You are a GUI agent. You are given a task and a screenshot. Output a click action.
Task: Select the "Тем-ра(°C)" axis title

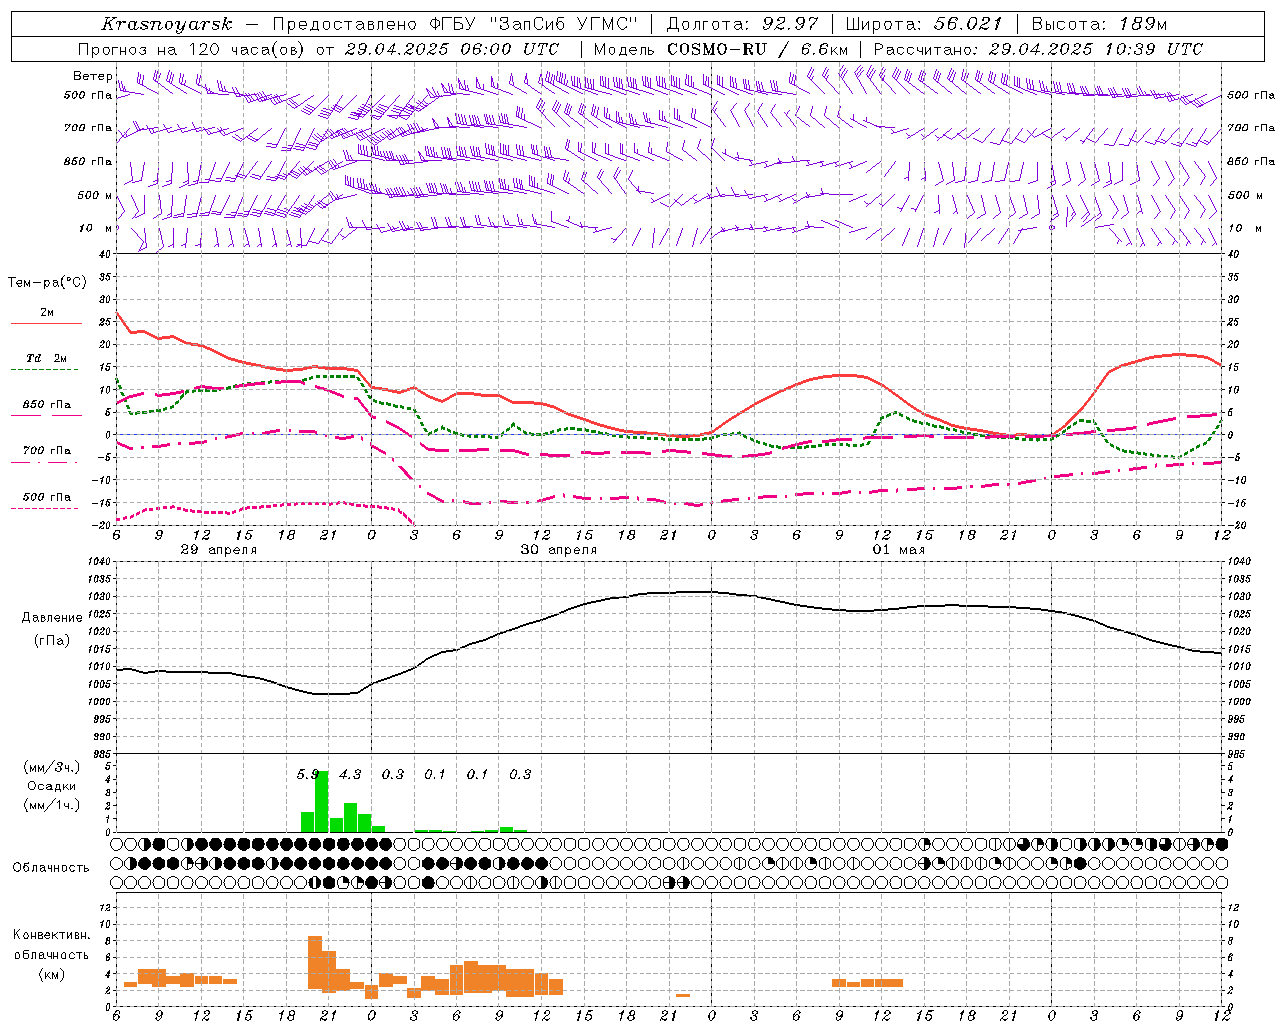coord(47,283)
